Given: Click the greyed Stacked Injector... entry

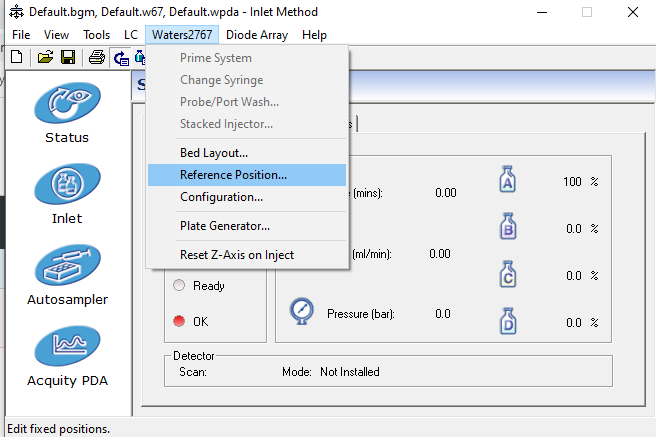Looking at the screenshot, I should [x=247, y=124].
